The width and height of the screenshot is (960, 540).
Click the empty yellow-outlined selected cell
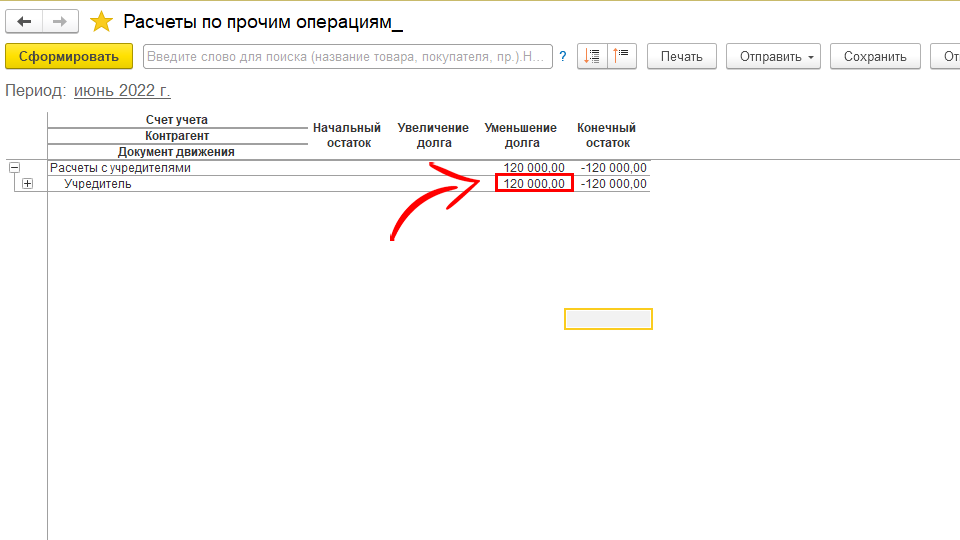(608, 319)
